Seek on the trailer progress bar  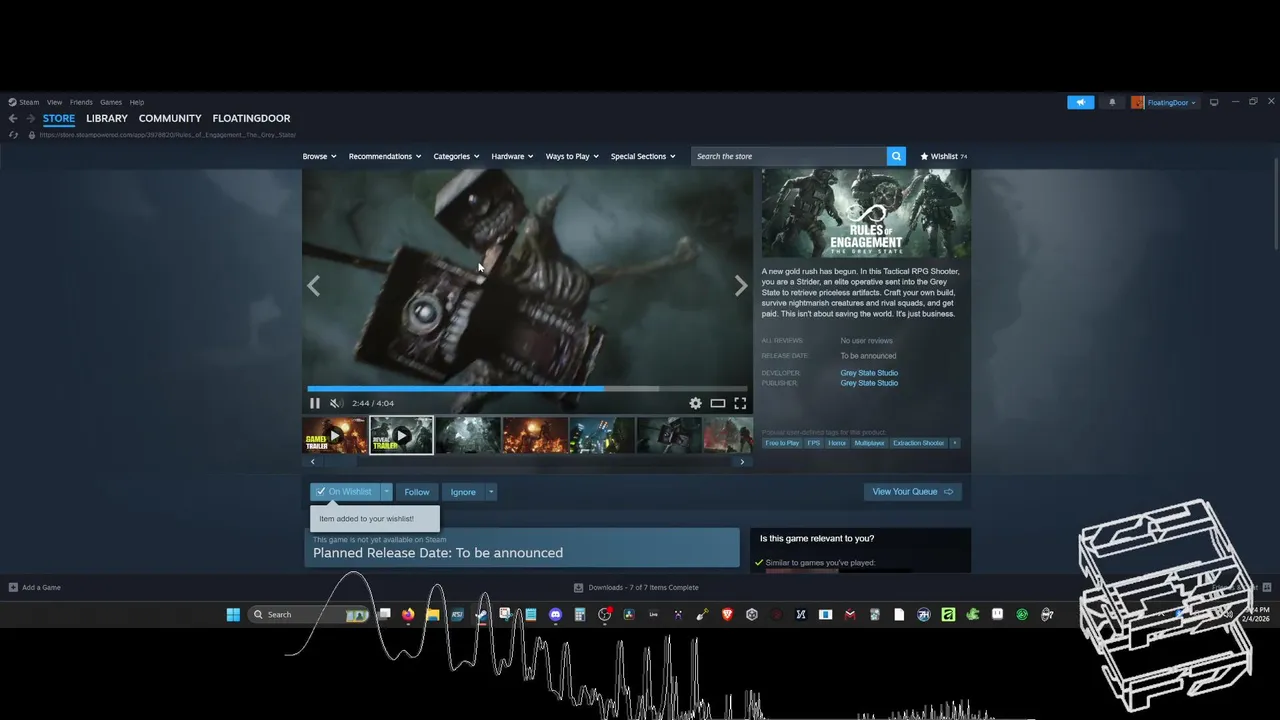pos(527,388)
